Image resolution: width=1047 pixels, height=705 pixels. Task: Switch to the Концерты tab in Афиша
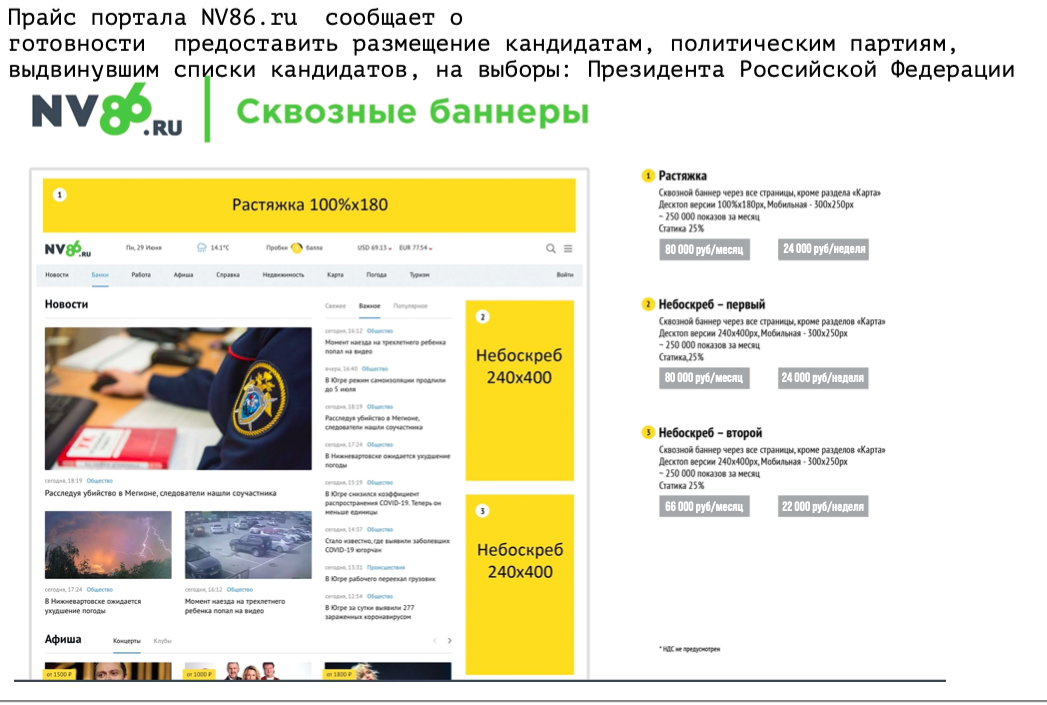(x=127, y=641)
